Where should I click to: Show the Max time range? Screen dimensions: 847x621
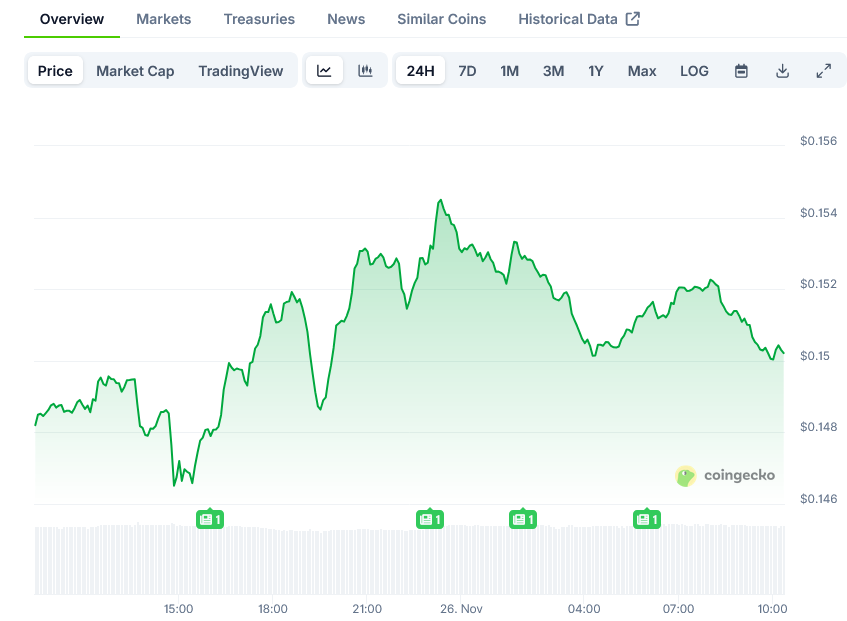(642, 71)
